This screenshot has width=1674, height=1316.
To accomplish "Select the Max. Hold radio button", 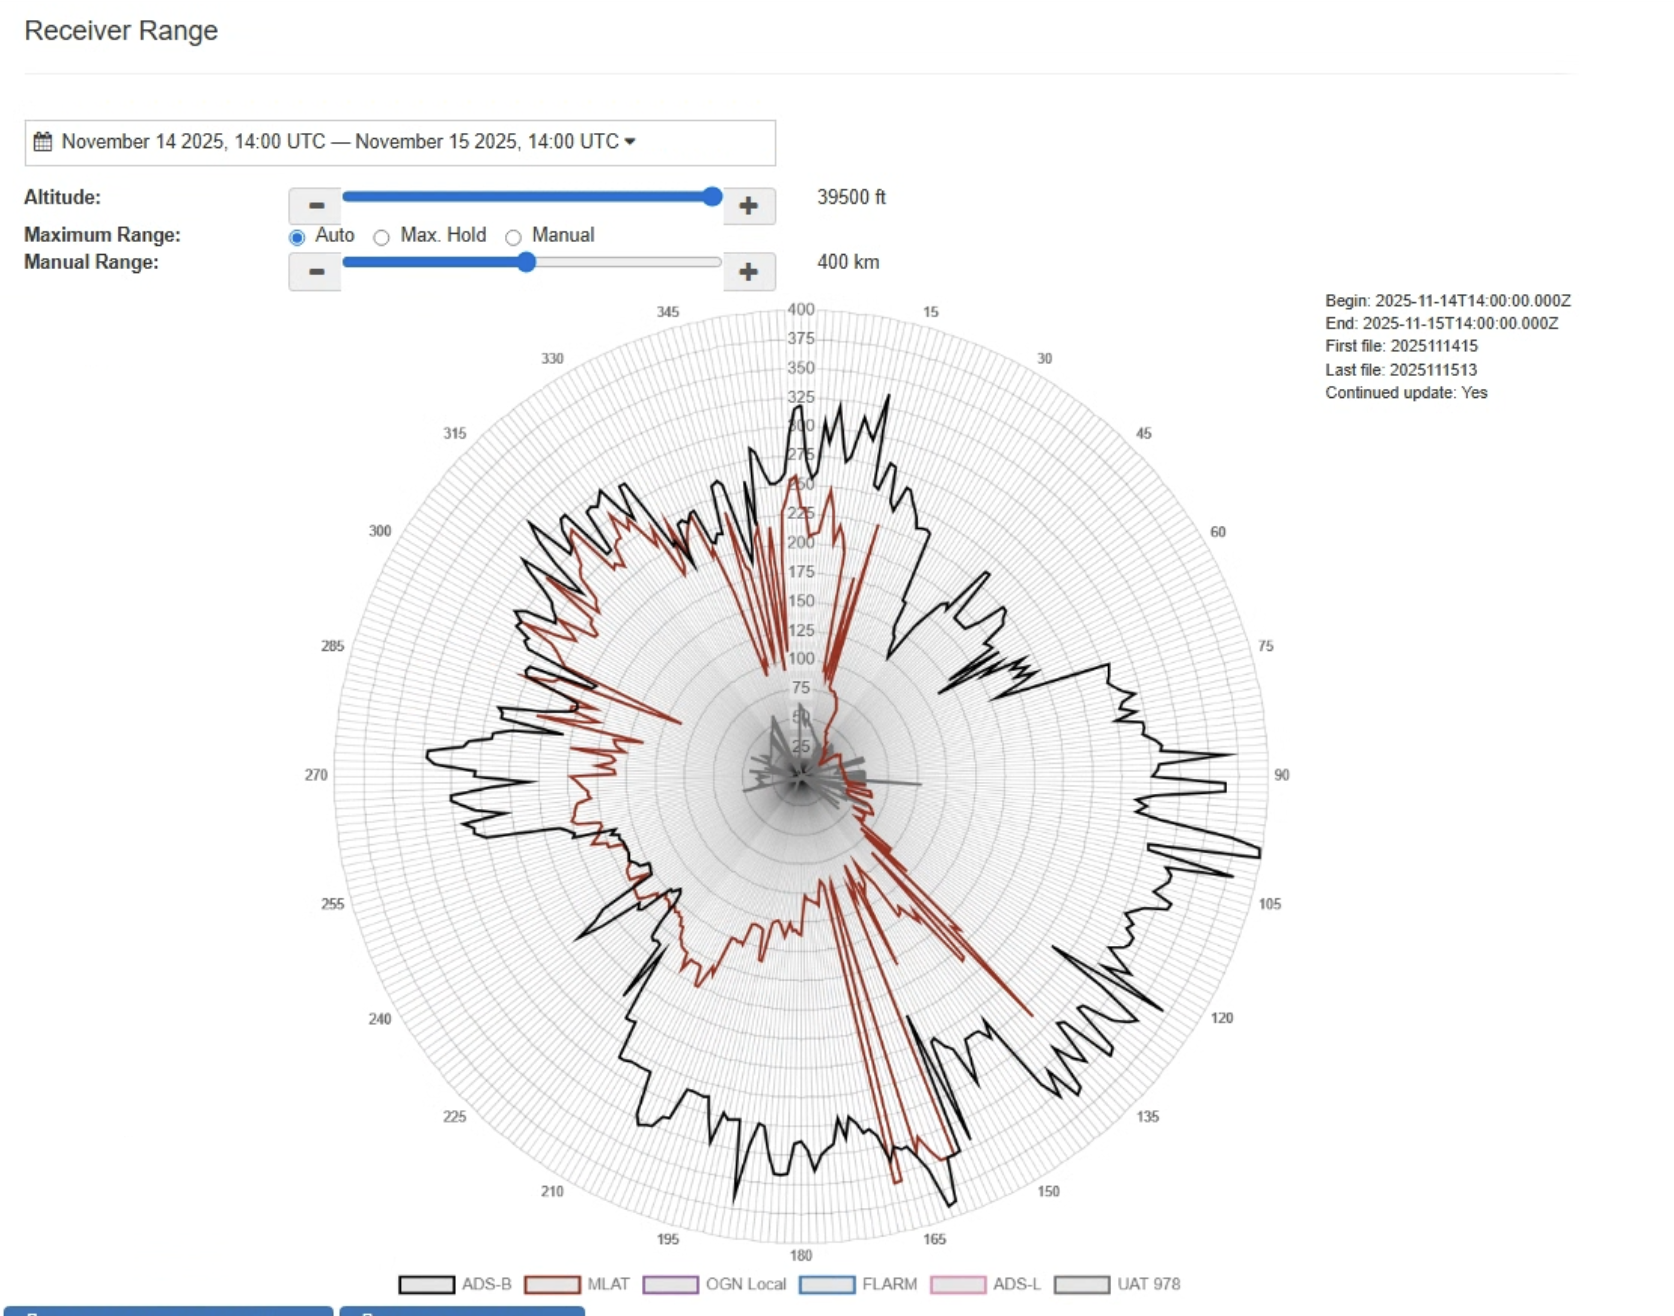I will (x=381, y=238).
